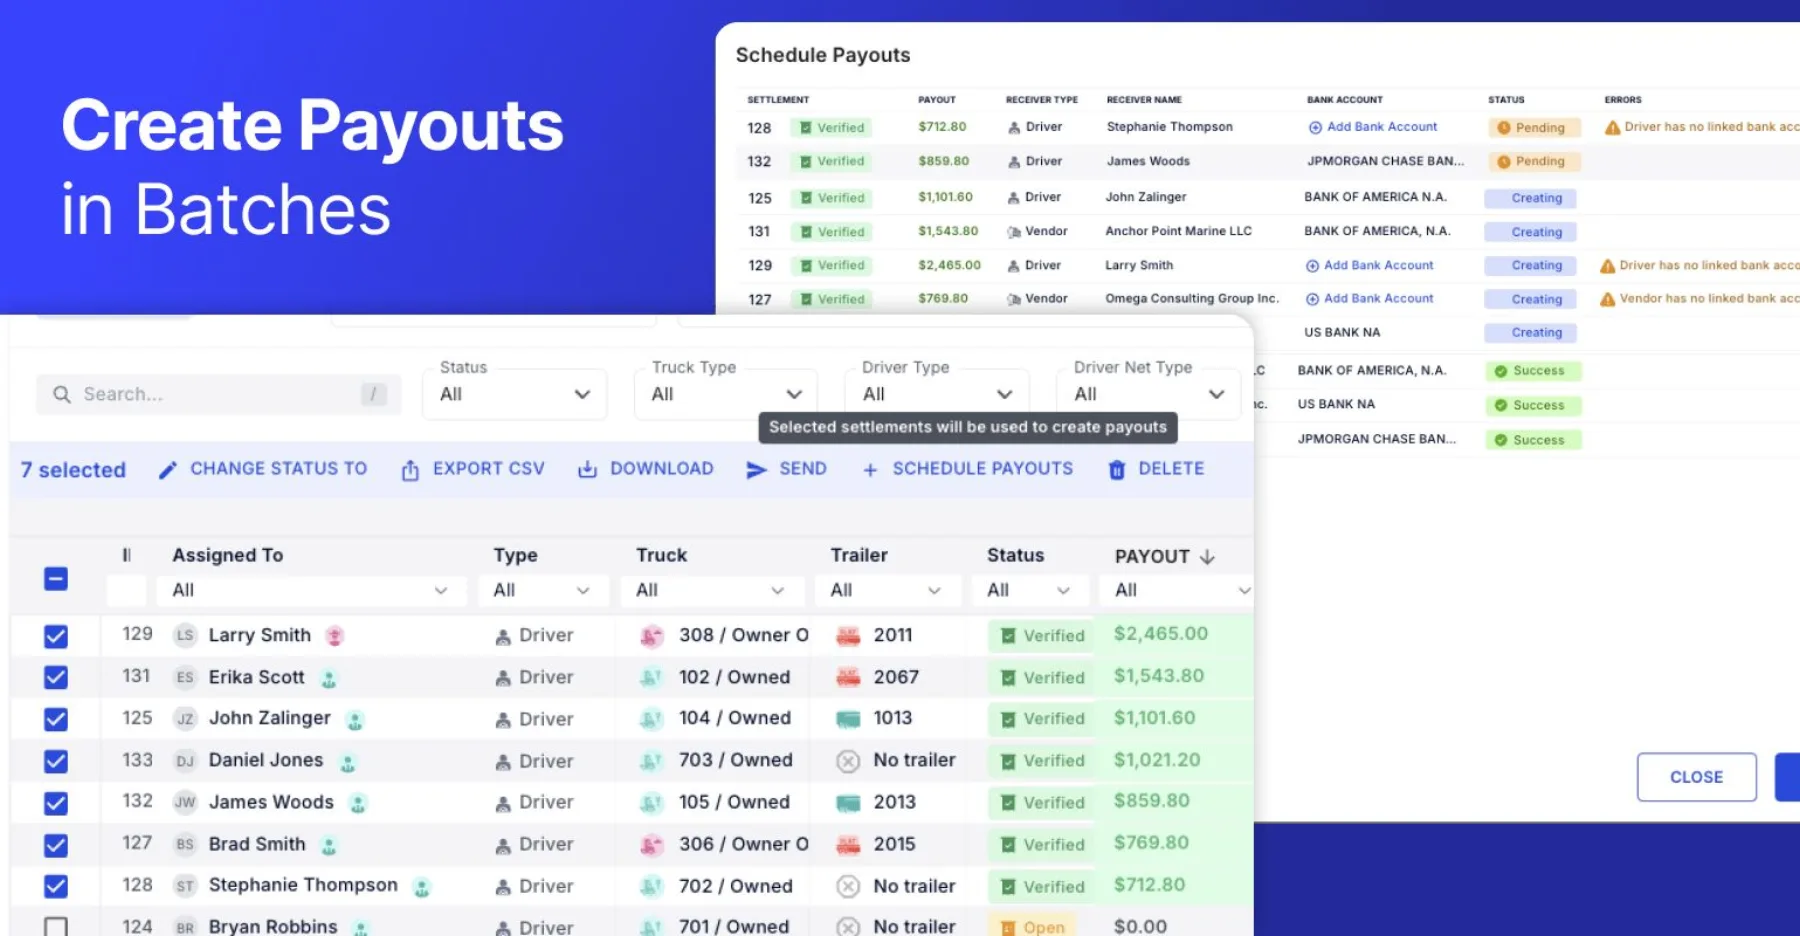Expand the Assigned To column filter

(x=311, y=591)
